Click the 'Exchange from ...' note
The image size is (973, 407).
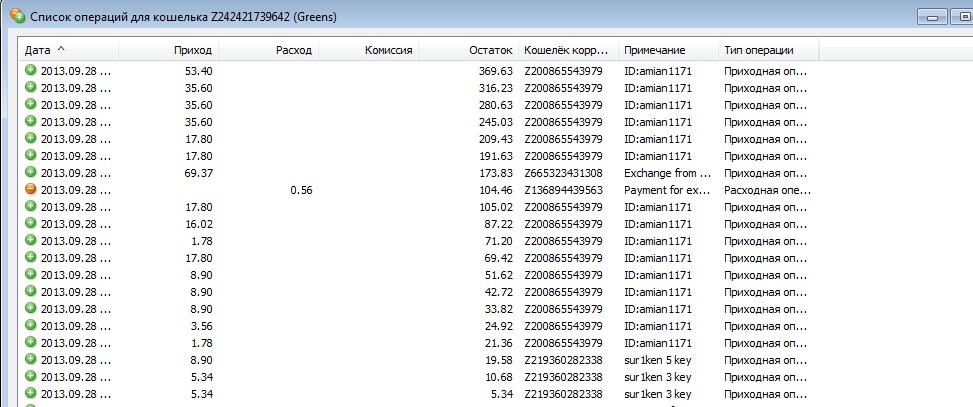(668, 173)
